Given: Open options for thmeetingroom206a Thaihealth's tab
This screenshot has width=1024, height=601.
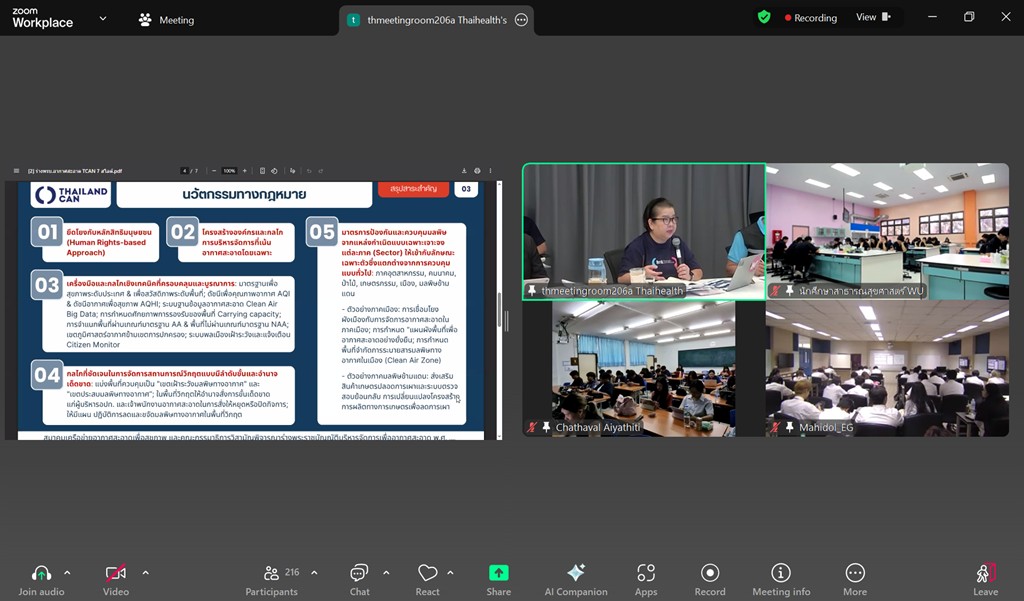Looking at the screenshot, I should (521, 20).
